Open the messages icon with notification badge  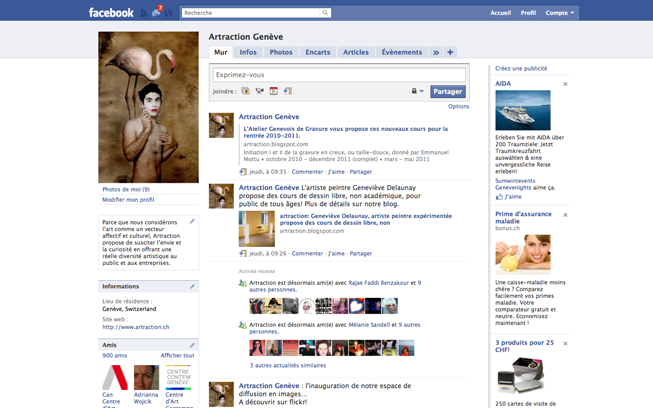point(156,13)
